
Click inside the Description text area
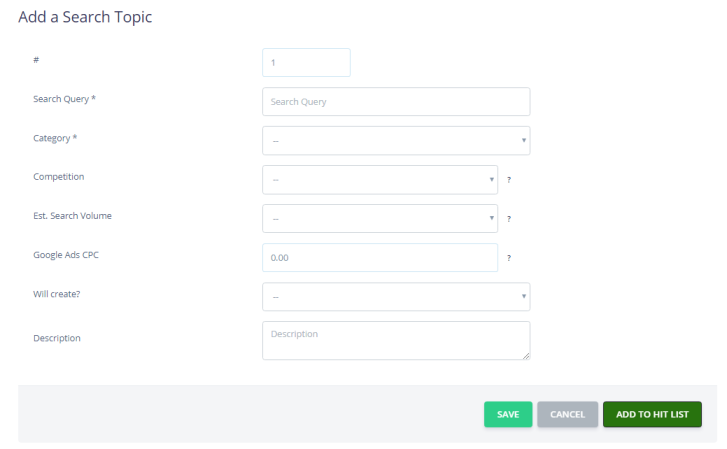396,340
